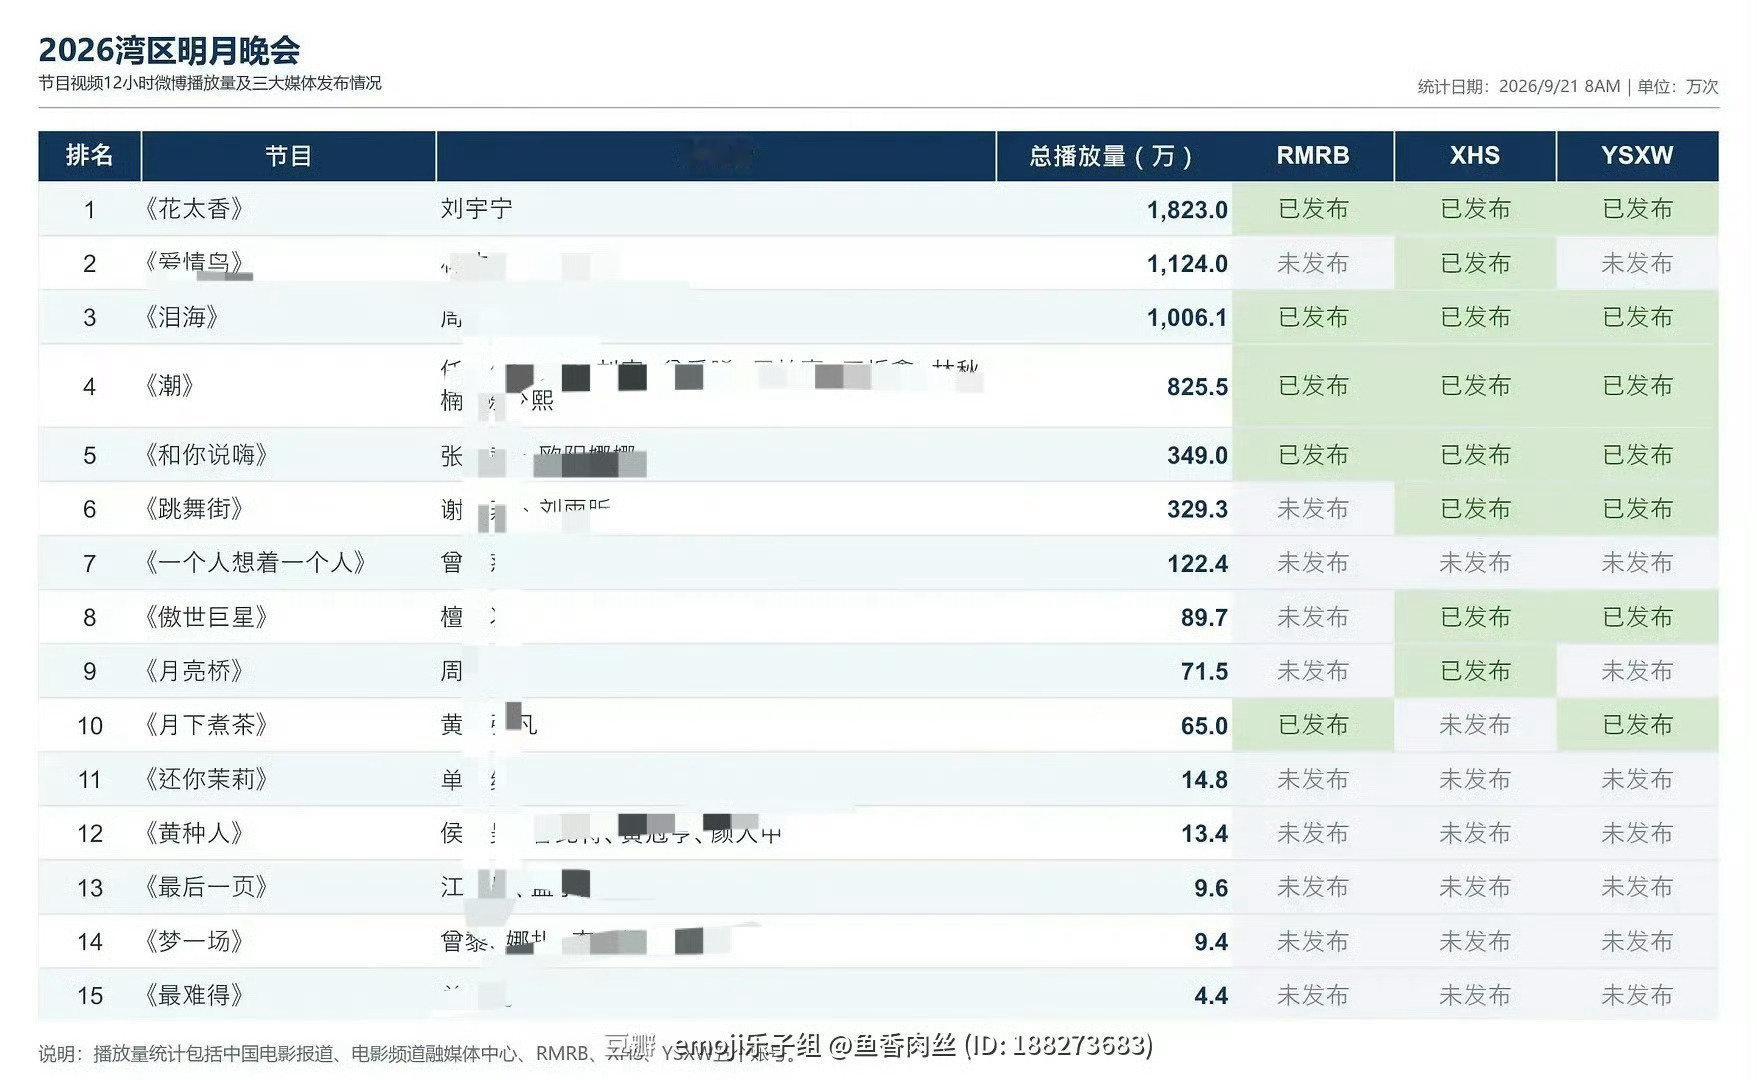Select the program title 《最后一页》
Viewport: 1757px width, 1080px height.
tap(206, 887)
